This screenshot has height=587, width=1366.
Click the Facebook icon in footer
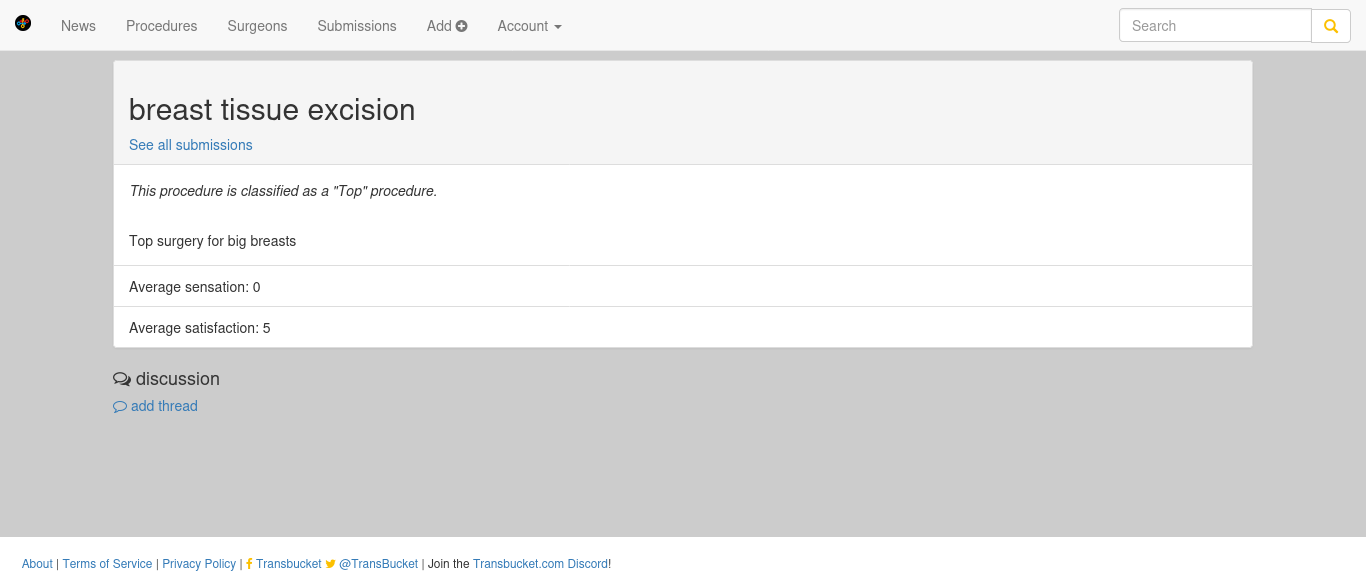click(249, 564)
